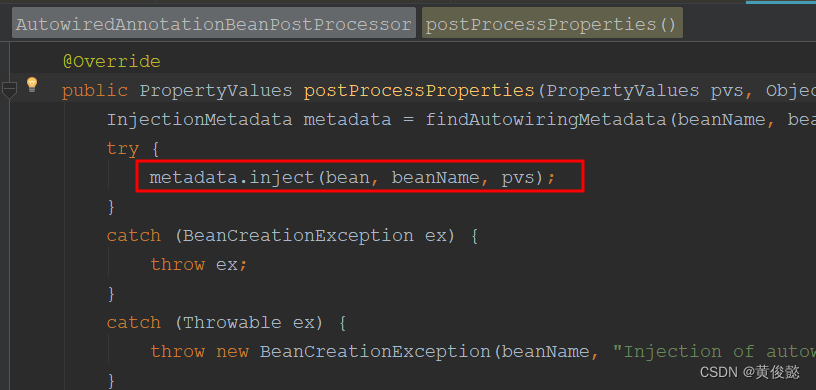816x390 pixels.
Task: Place cursor on the try keyword
Action: click(x=123, y=149)
